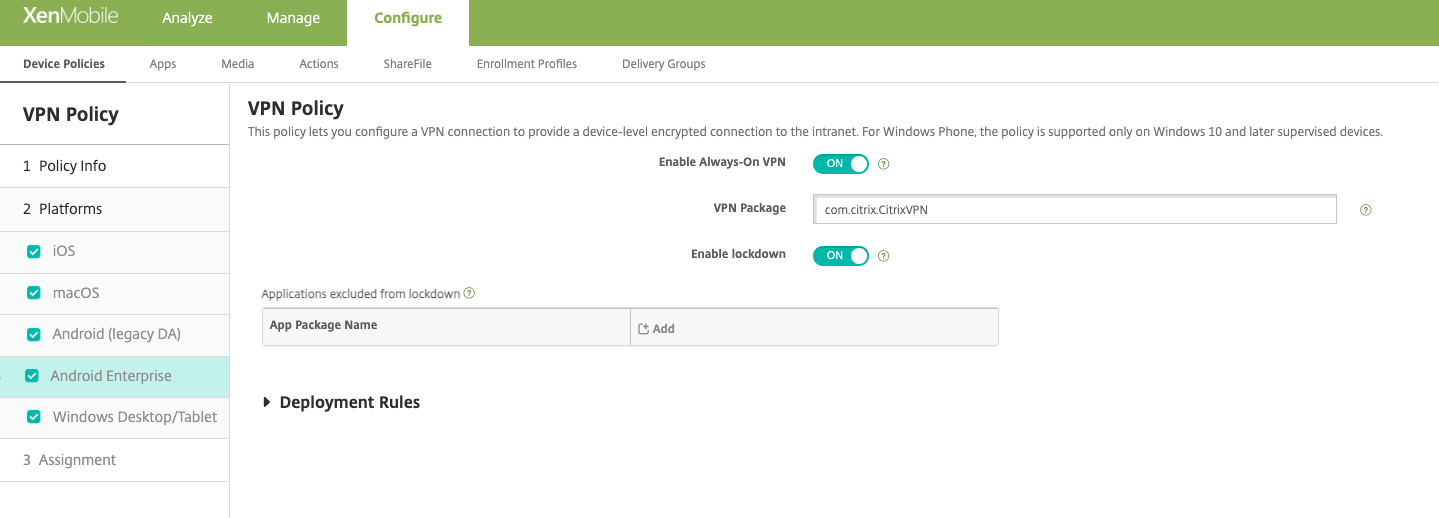Screen dimensions: 1439x518
Task: Select Android (legacy DA) platform item
Action: point(116,334)
